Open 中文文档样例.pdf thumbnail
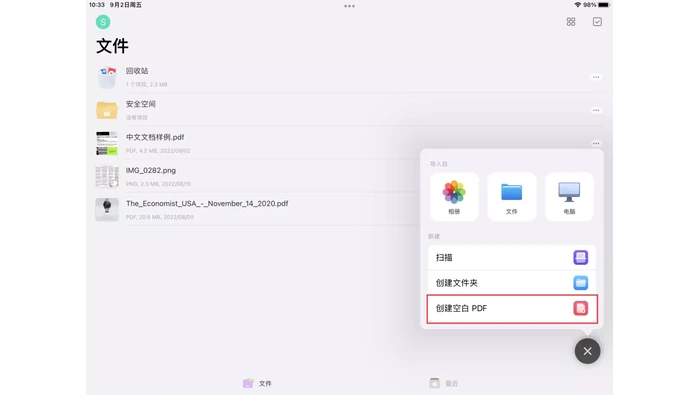Viewport: 700px width, 395px height. [x=107, y=143]
